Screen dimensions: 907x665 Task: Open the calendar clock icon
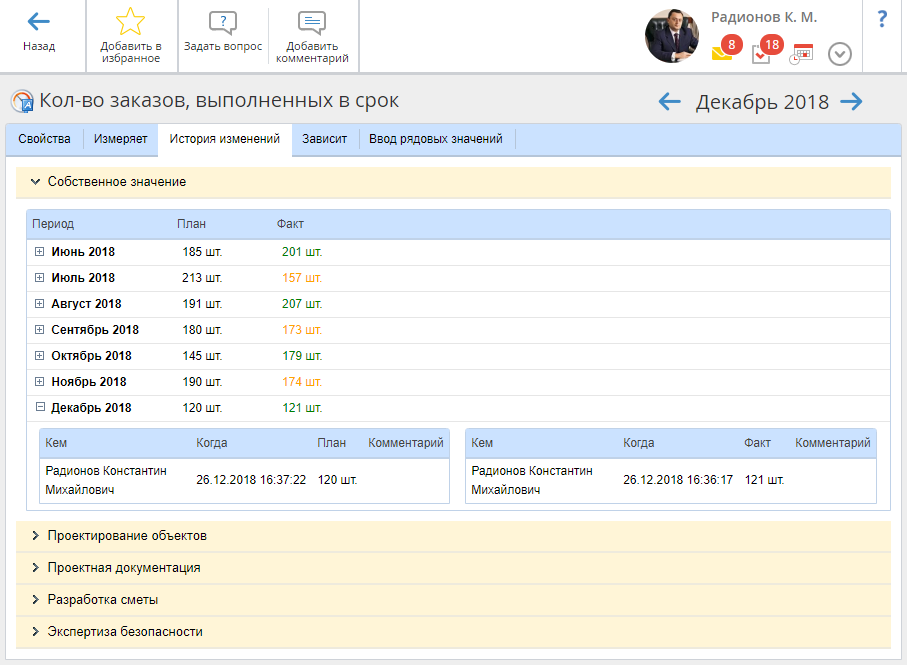(801, 54)
